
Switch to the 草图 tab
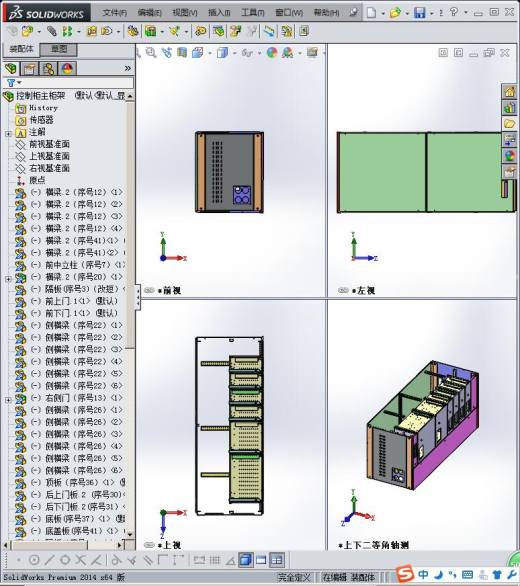[x=59, y=49]
